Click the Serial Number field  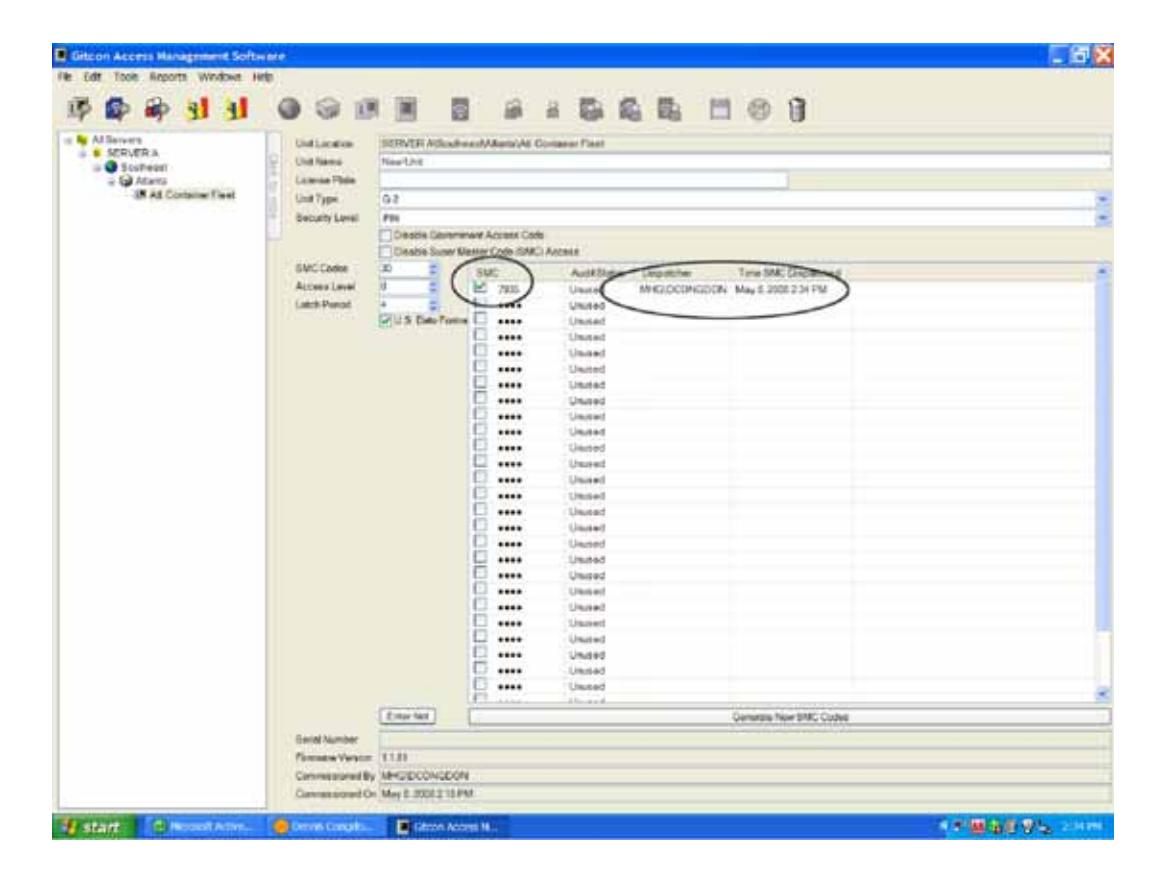point(744,740)
